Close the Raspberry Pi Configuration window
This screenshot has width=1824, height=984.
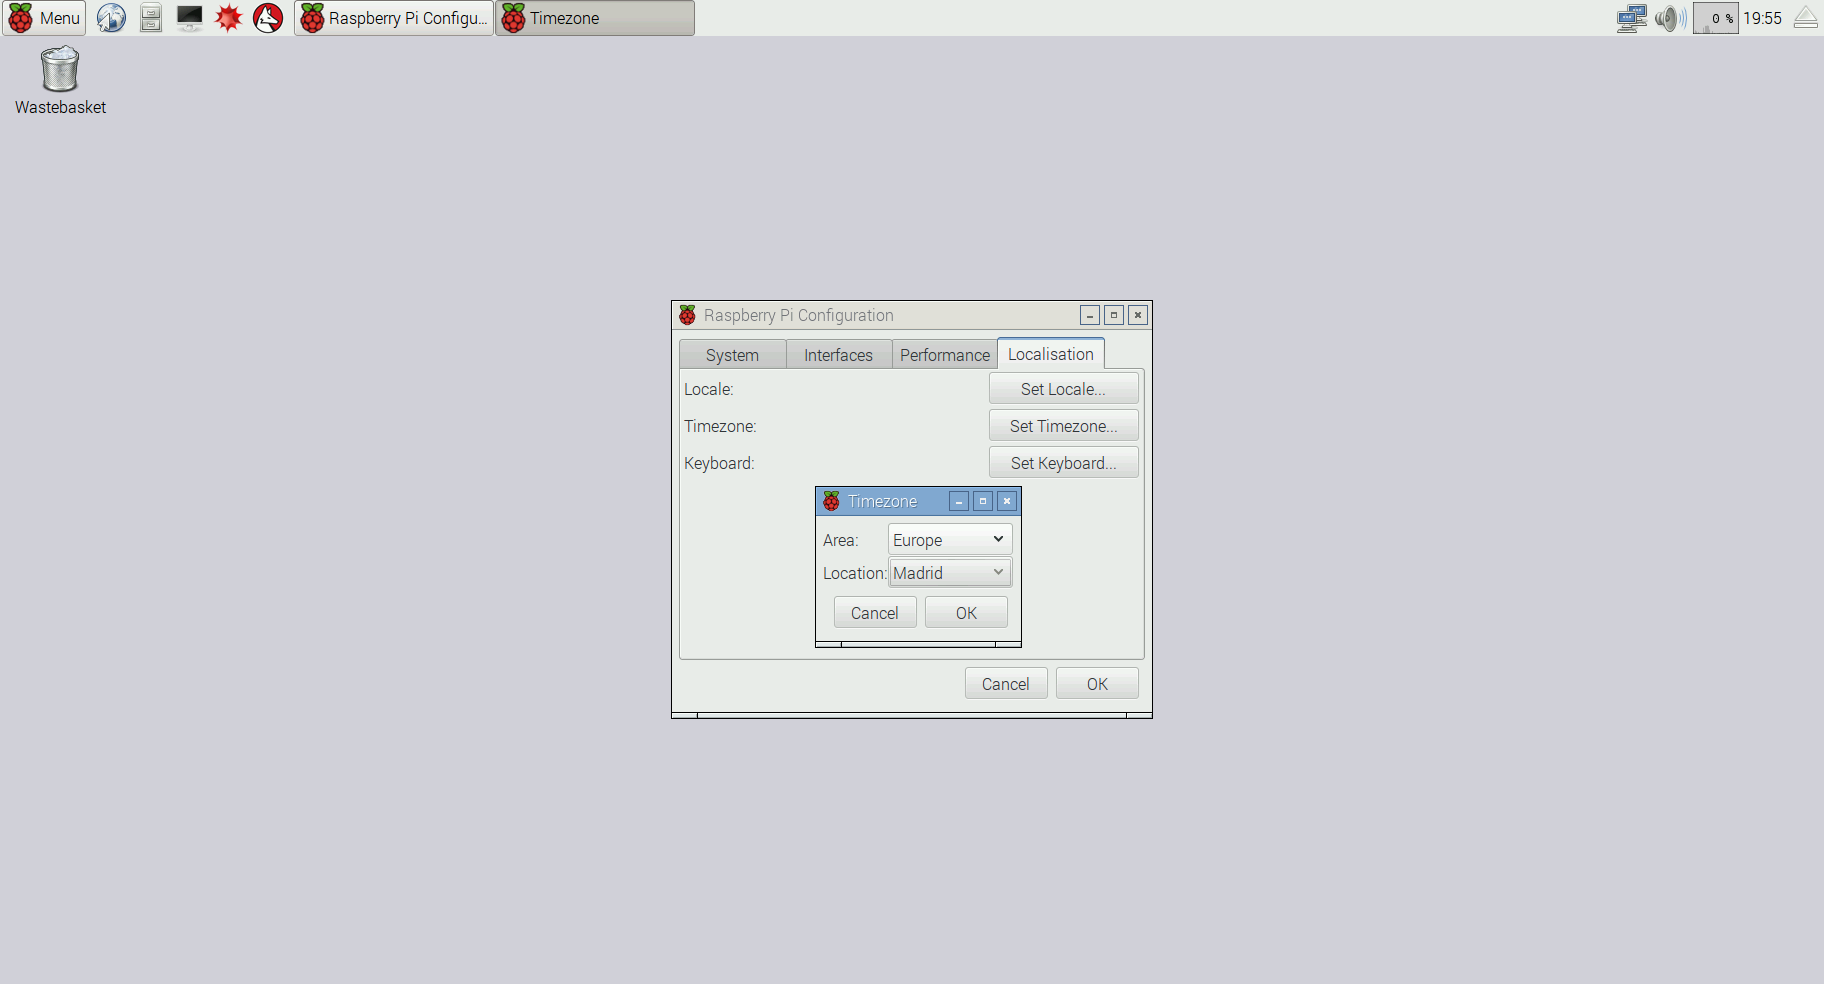point(1138,315)
